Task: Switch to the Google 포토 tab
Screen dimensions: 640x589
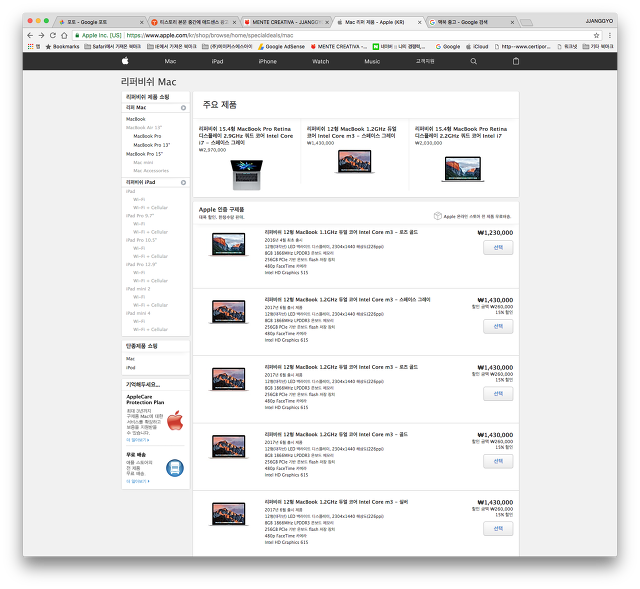Action: pos(101,22)
